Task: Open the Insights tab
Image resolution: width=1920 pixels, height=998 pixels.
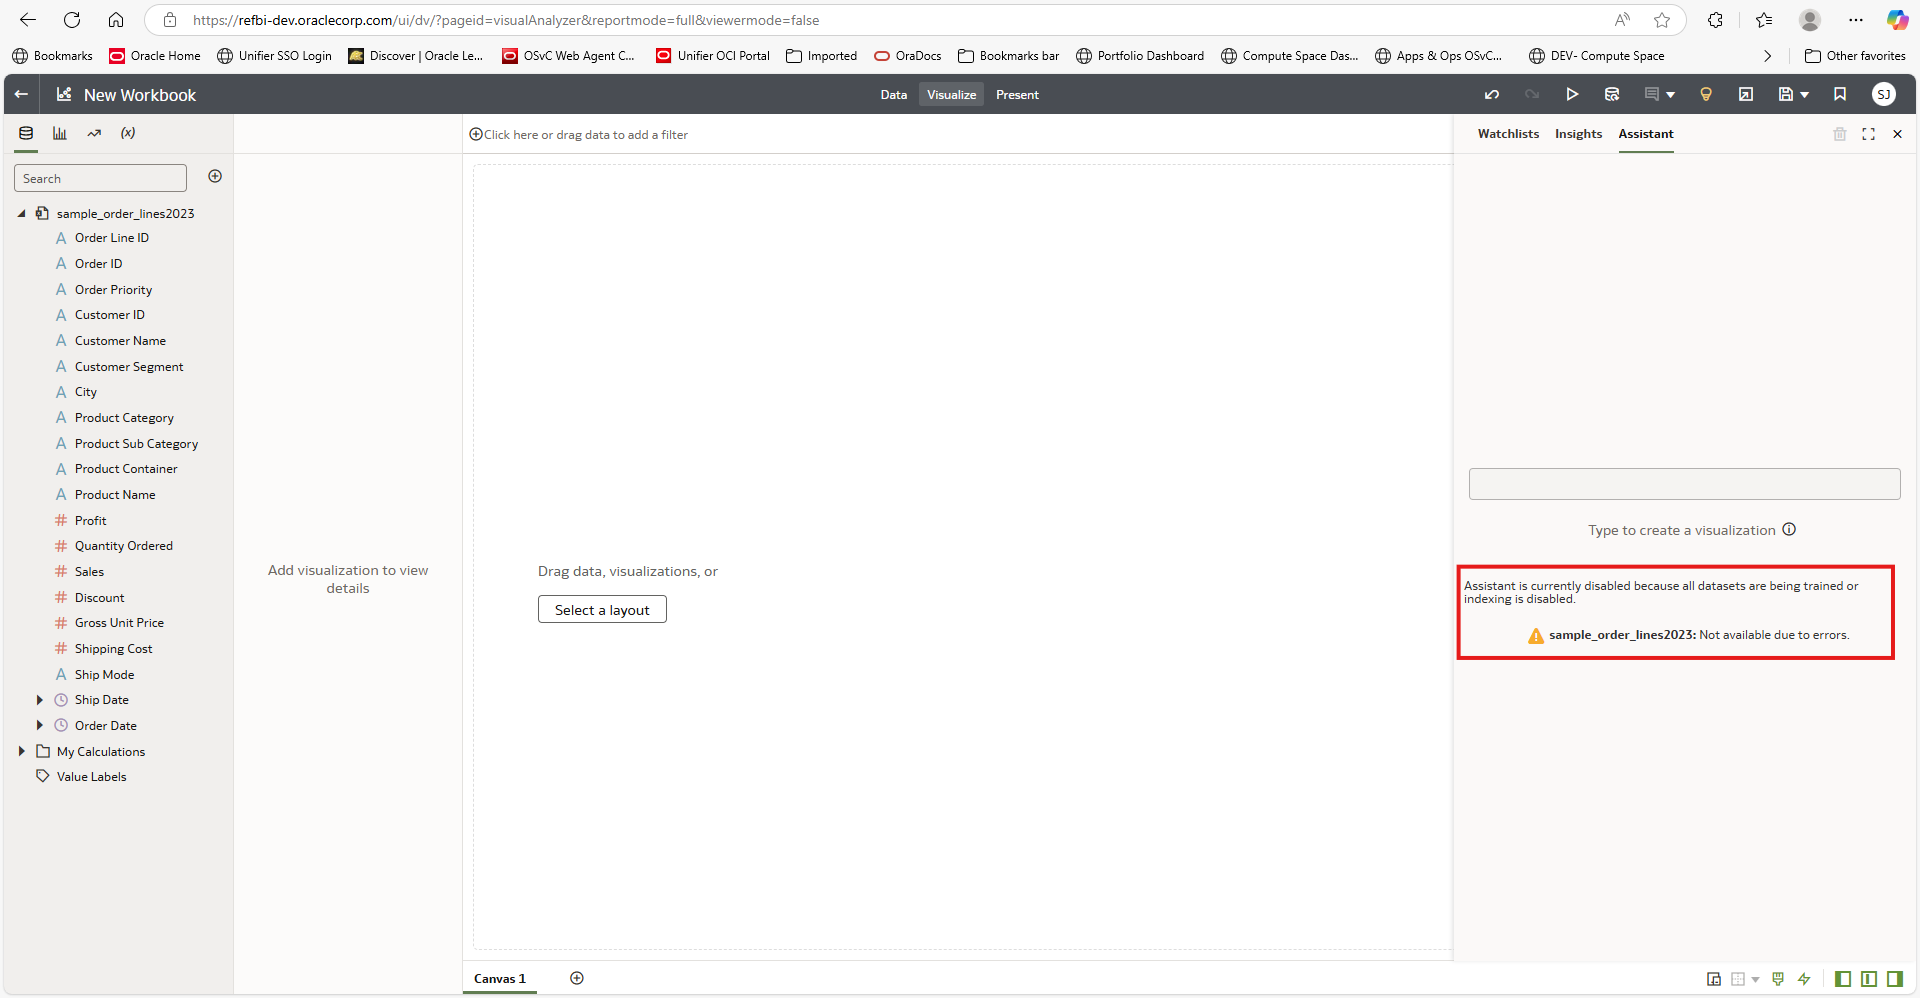Action: click(x=1578, y=134)
